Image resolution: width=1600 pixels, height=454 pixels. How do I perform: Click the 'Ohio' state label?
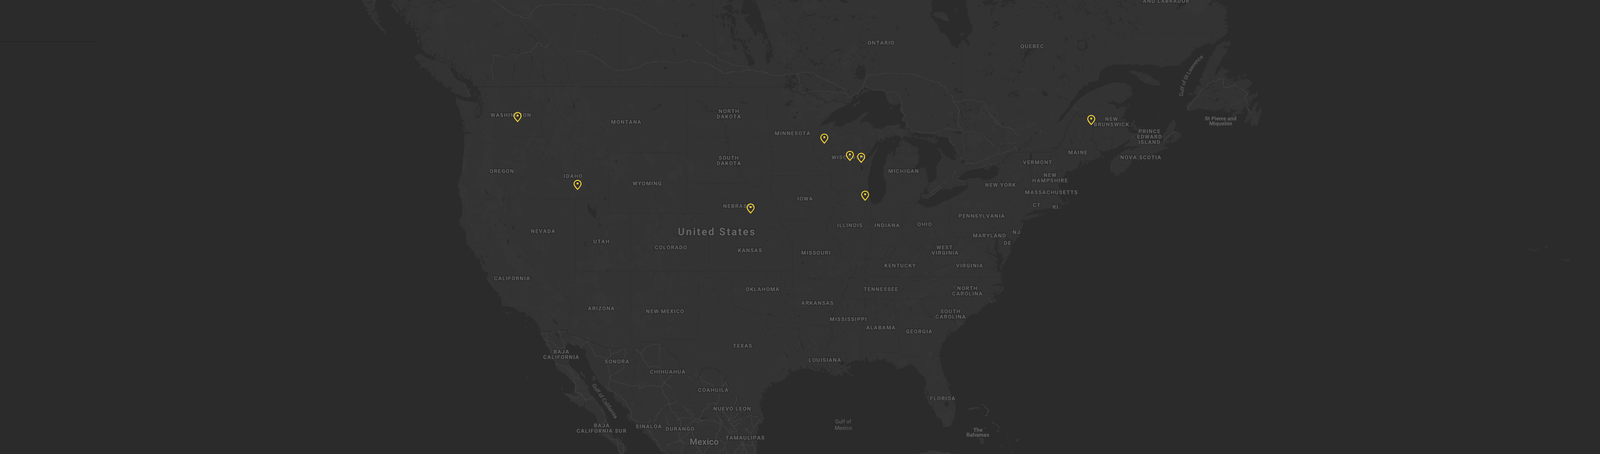point(925,224)
